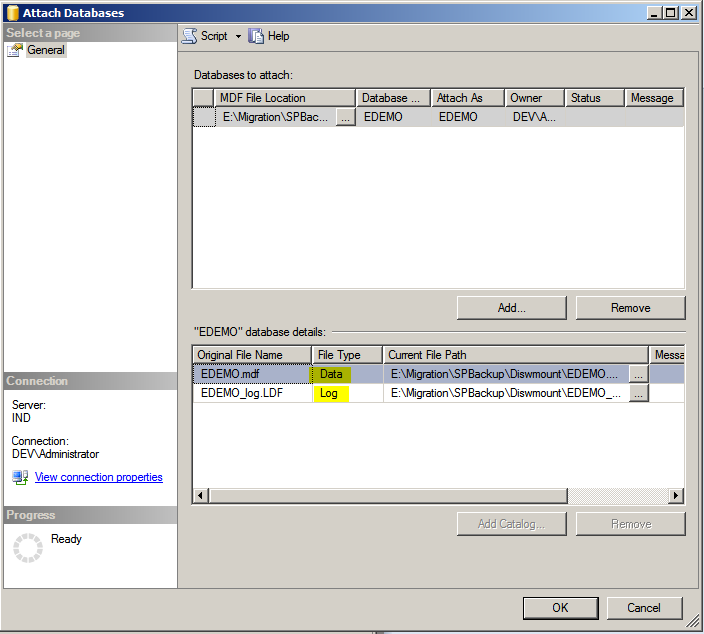This screenshot has height=634, width=704.
Task: Click the Log file type cell
Action: (x=348, y=393)
